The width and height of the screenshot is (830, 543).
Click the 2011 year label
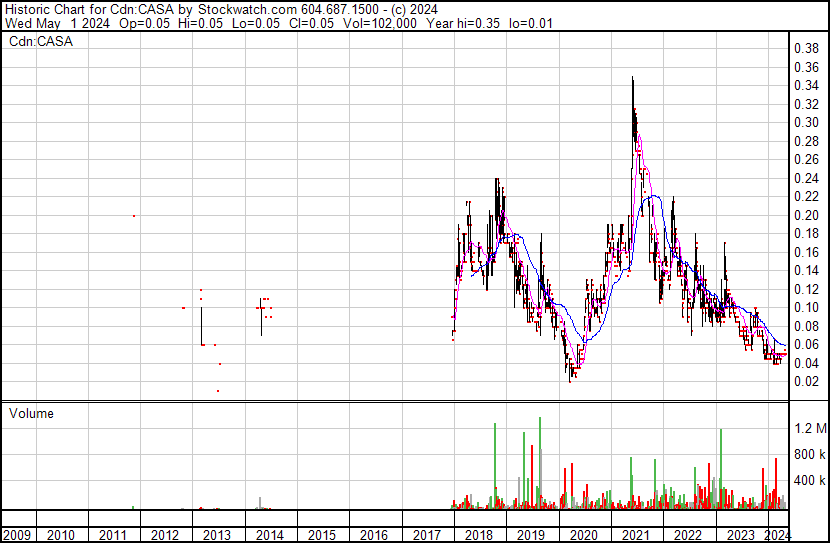tap(113, 535)
